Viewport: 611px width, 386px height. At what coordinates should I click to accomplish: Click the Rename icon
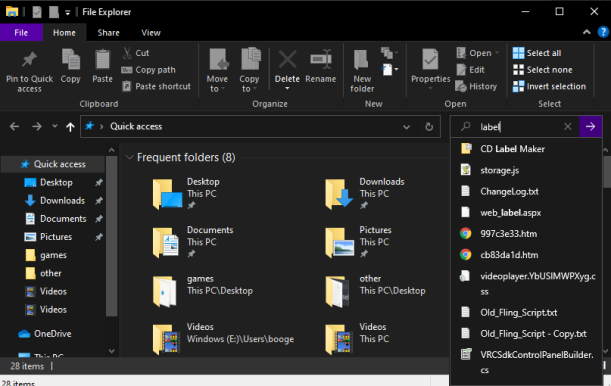click(x=321, y=59)
